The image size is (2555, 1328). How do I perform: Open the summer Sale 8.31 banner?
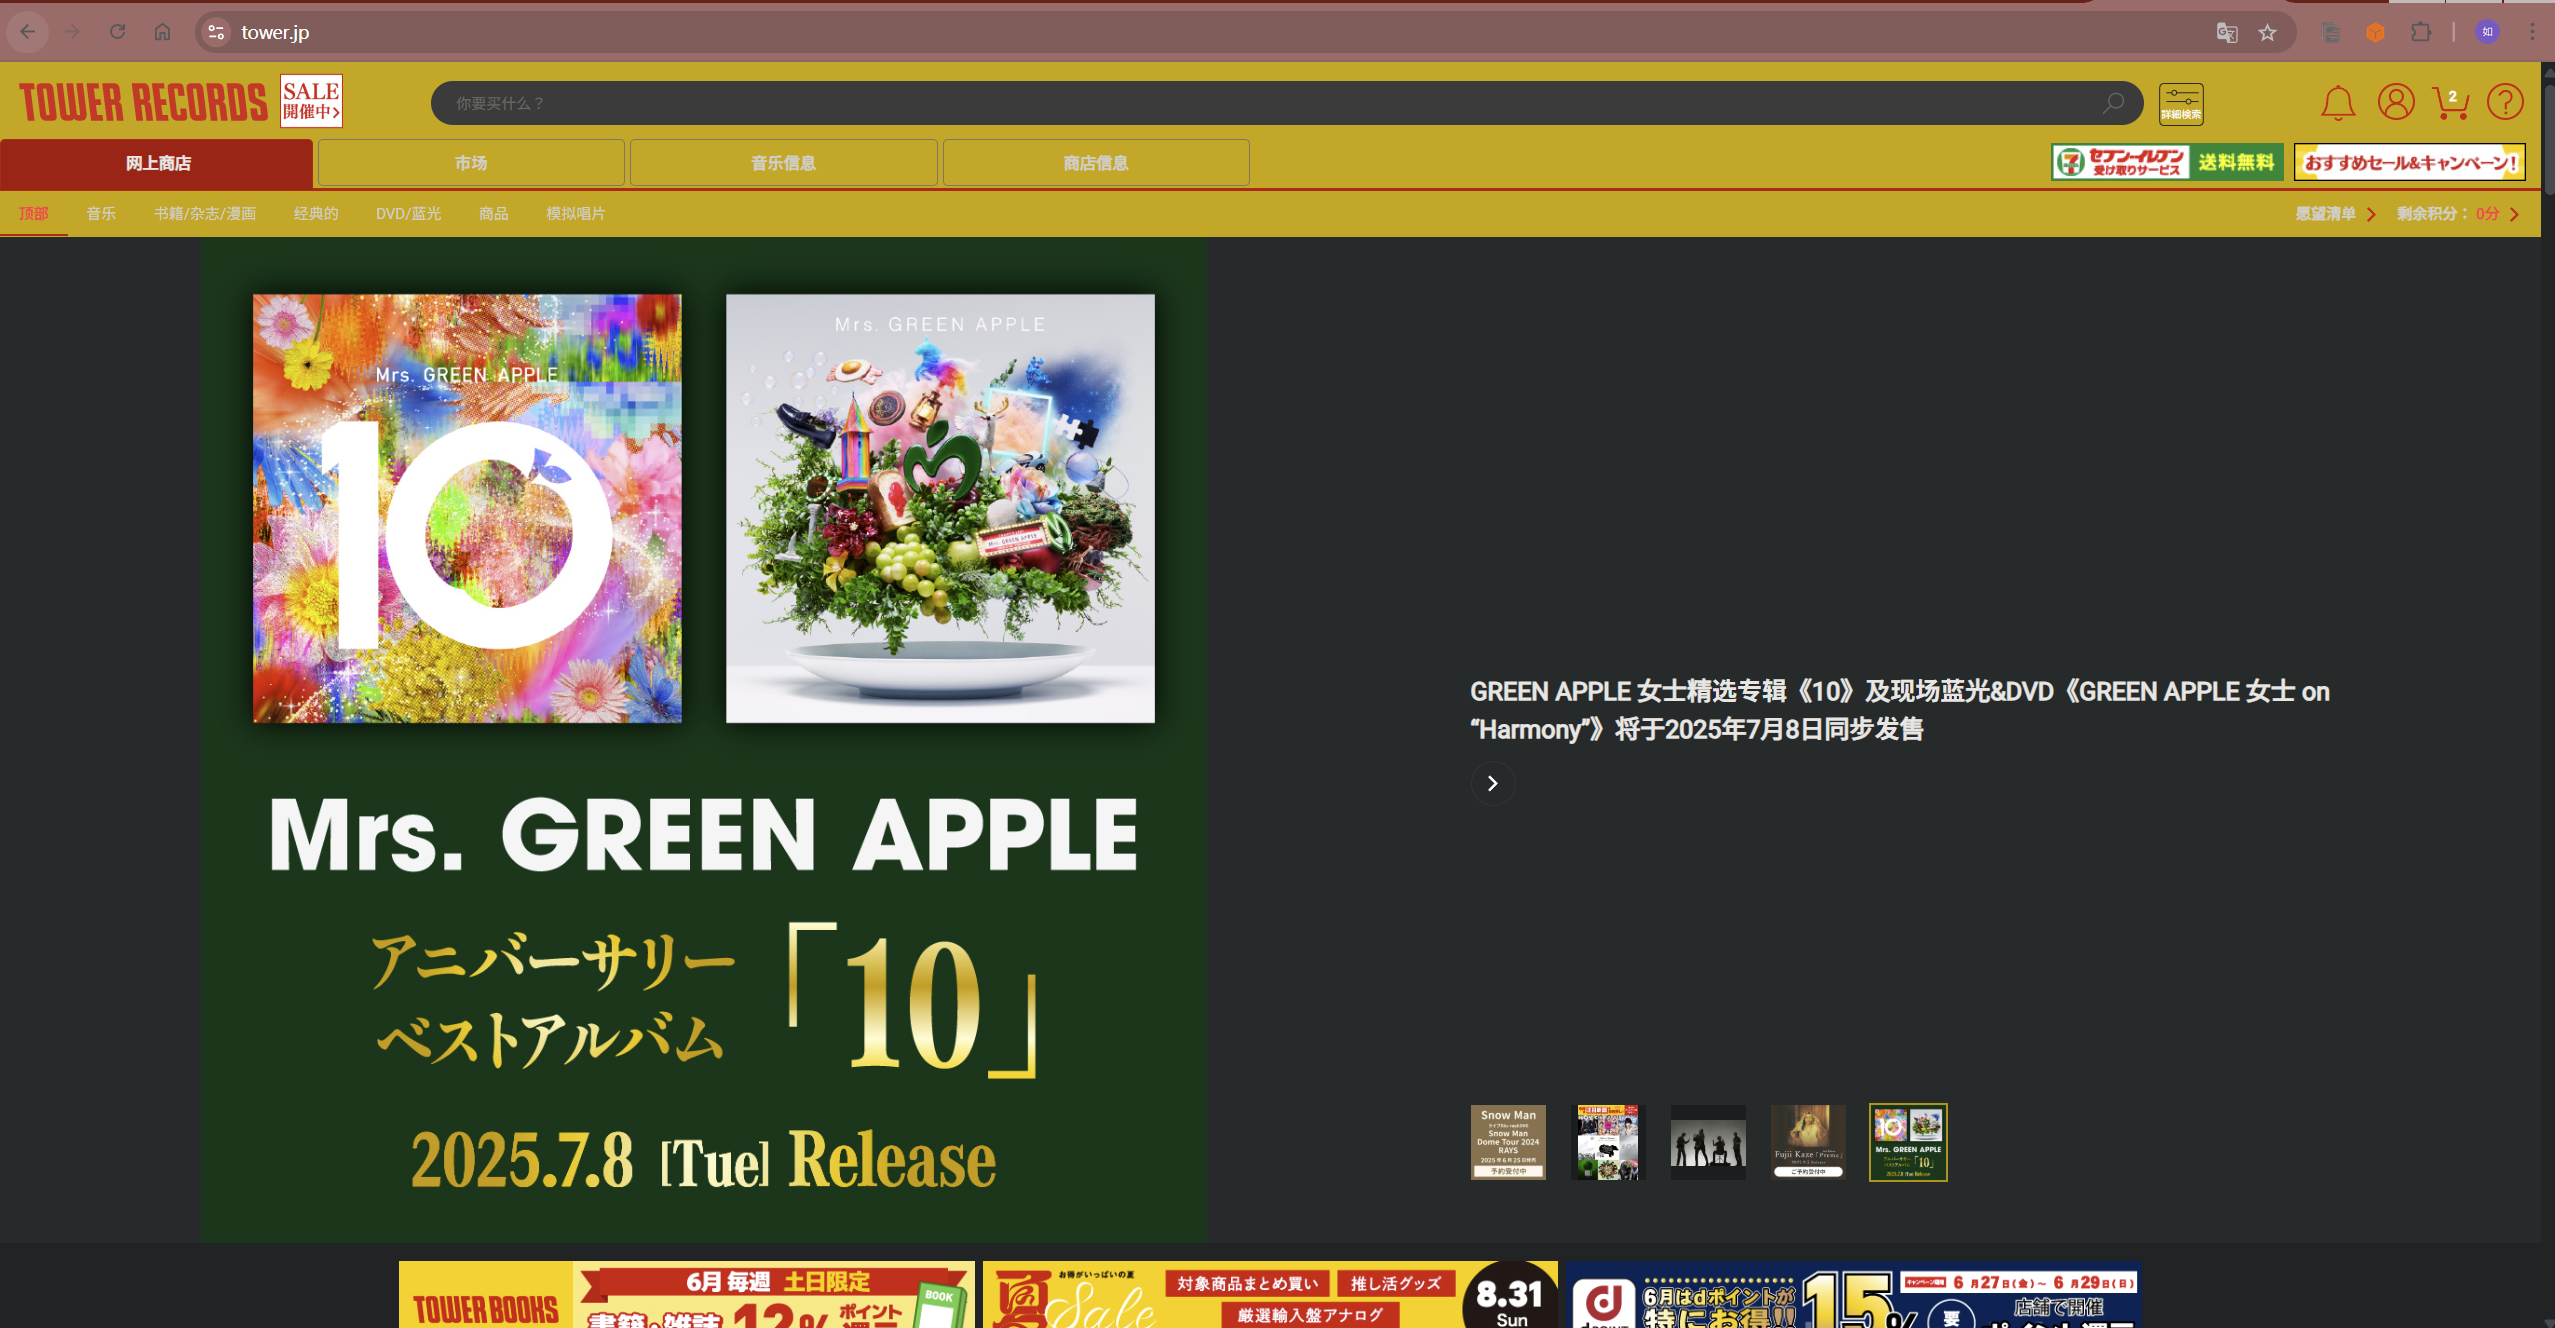click(1270, 1295)
